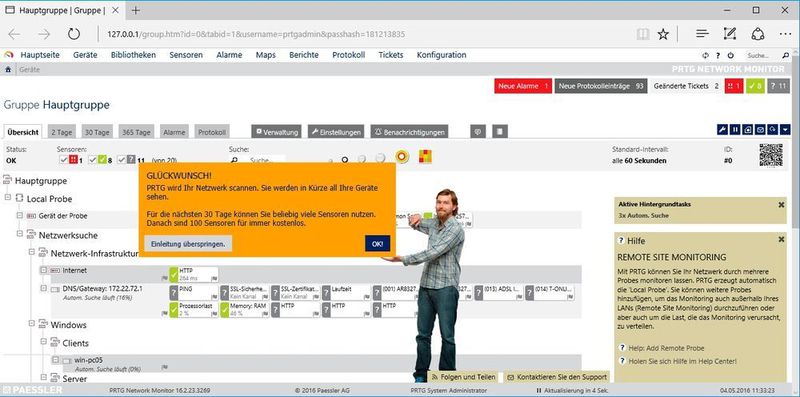Open the Maps menu
The width and height of the screenshot is (800, 397).
pyautogui.click(x=266, y=55)
